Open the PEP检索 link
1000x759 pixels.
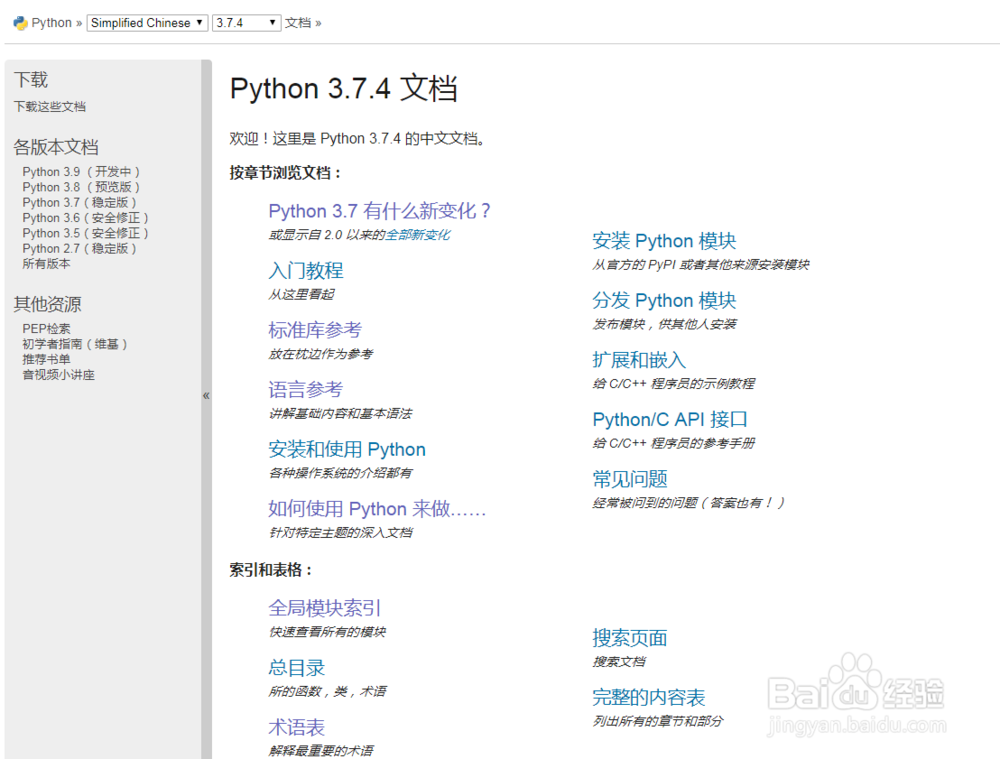pos(47,328)
